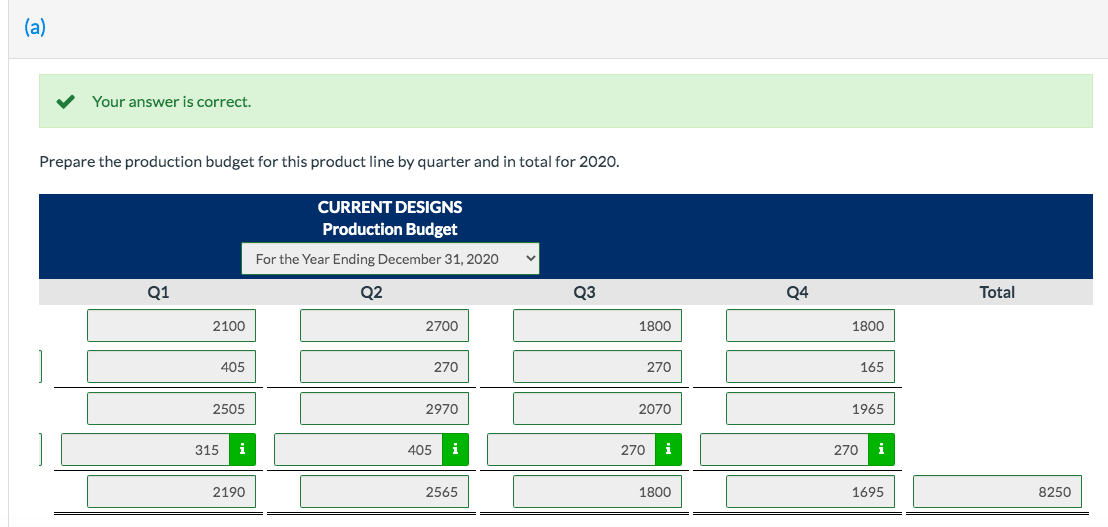Click the Q3 first-row field with 1800
1108x527 pixels.
coord(598,326)
